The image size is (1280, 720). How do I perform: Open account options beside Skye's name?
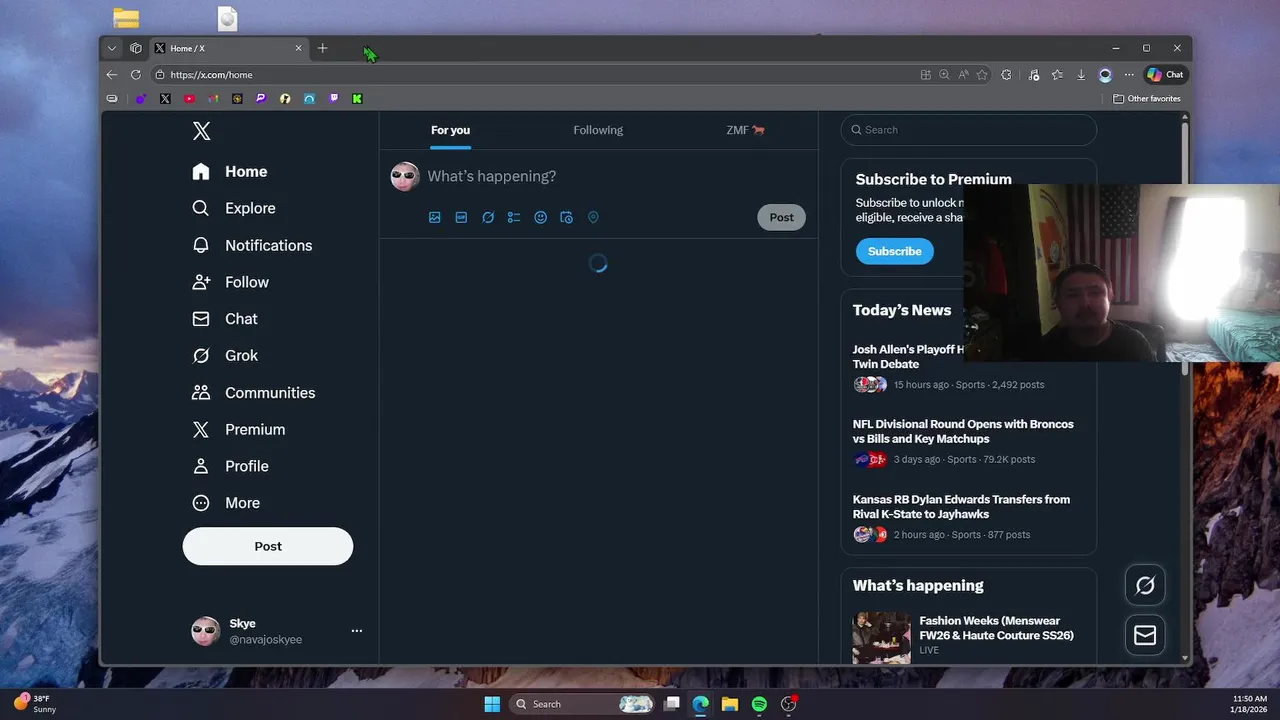357,631
